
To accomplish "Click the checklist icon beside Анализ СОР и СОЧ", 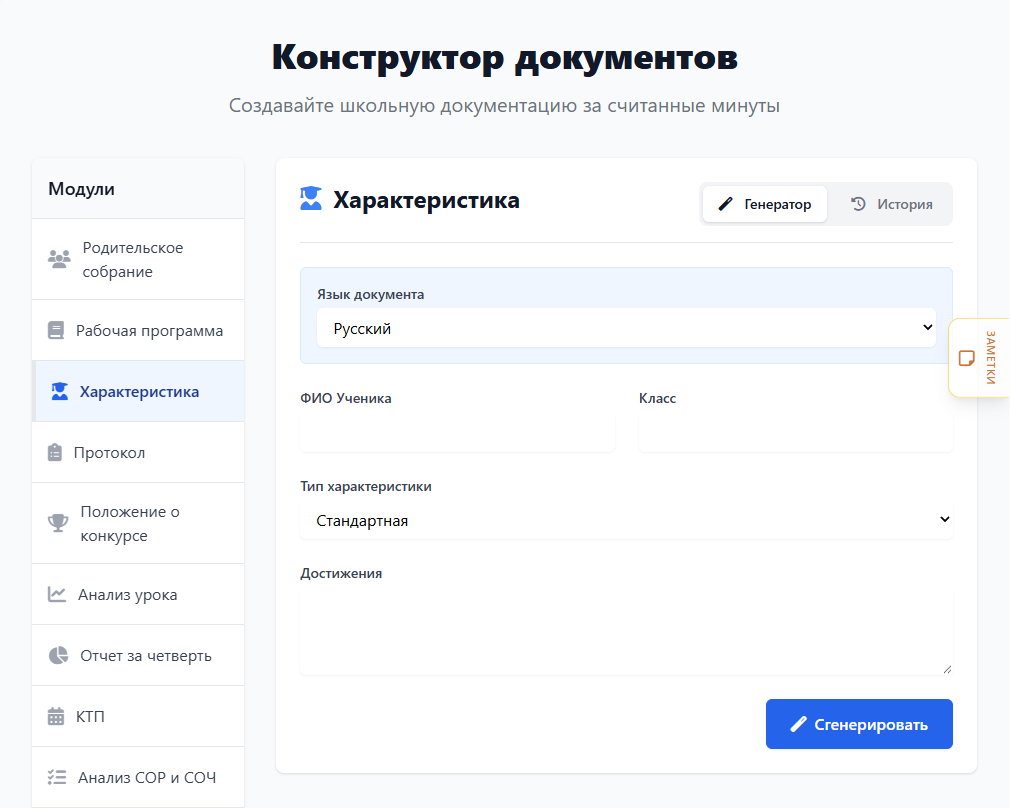I will [57, 777].
